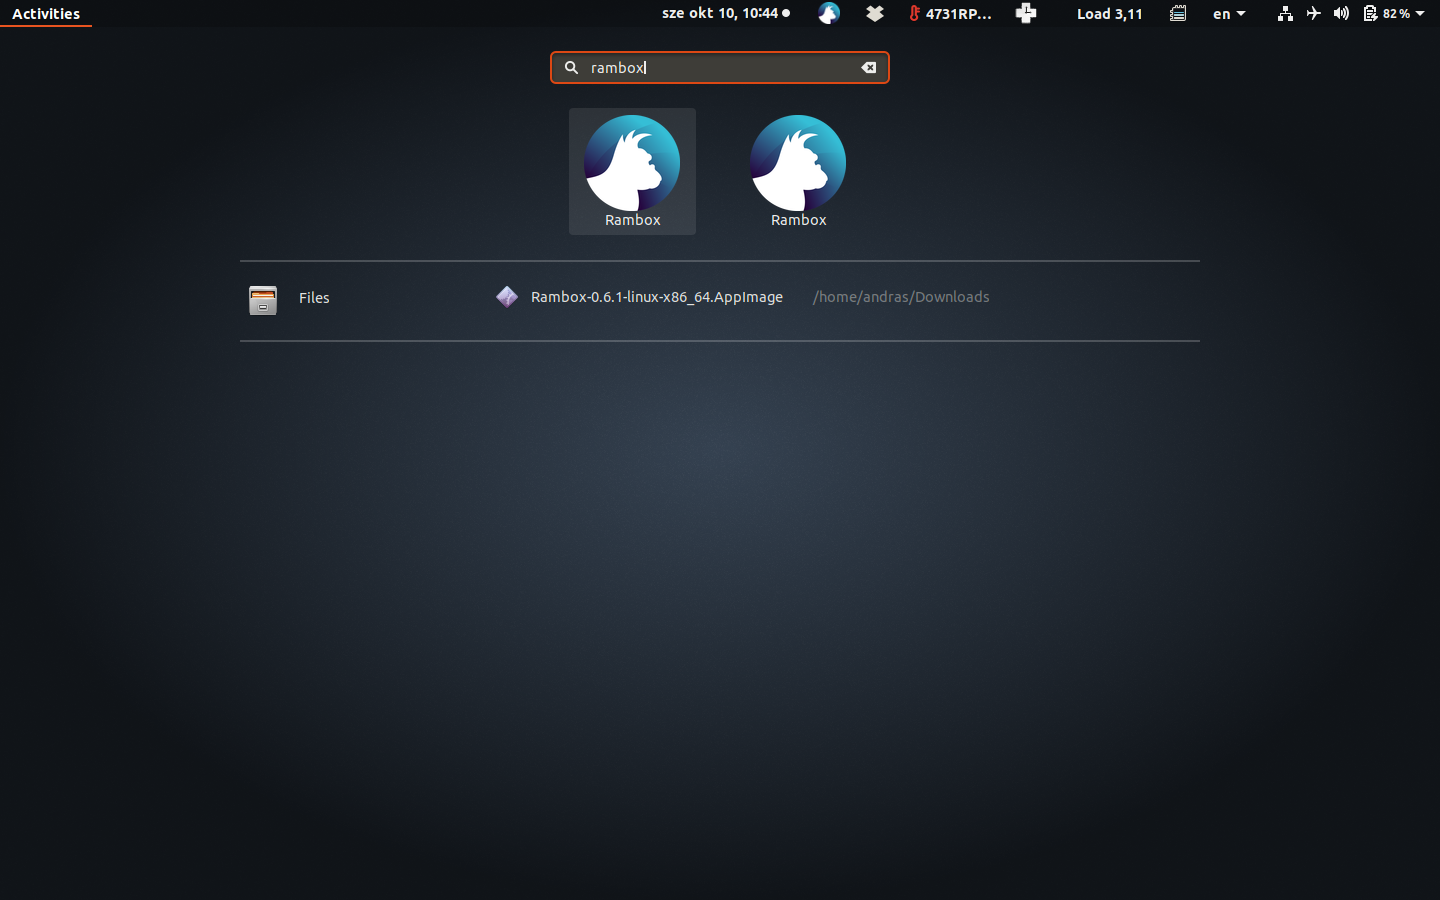Open the clock and calendar menu
Screen dimensions: 1440x900
726,13
